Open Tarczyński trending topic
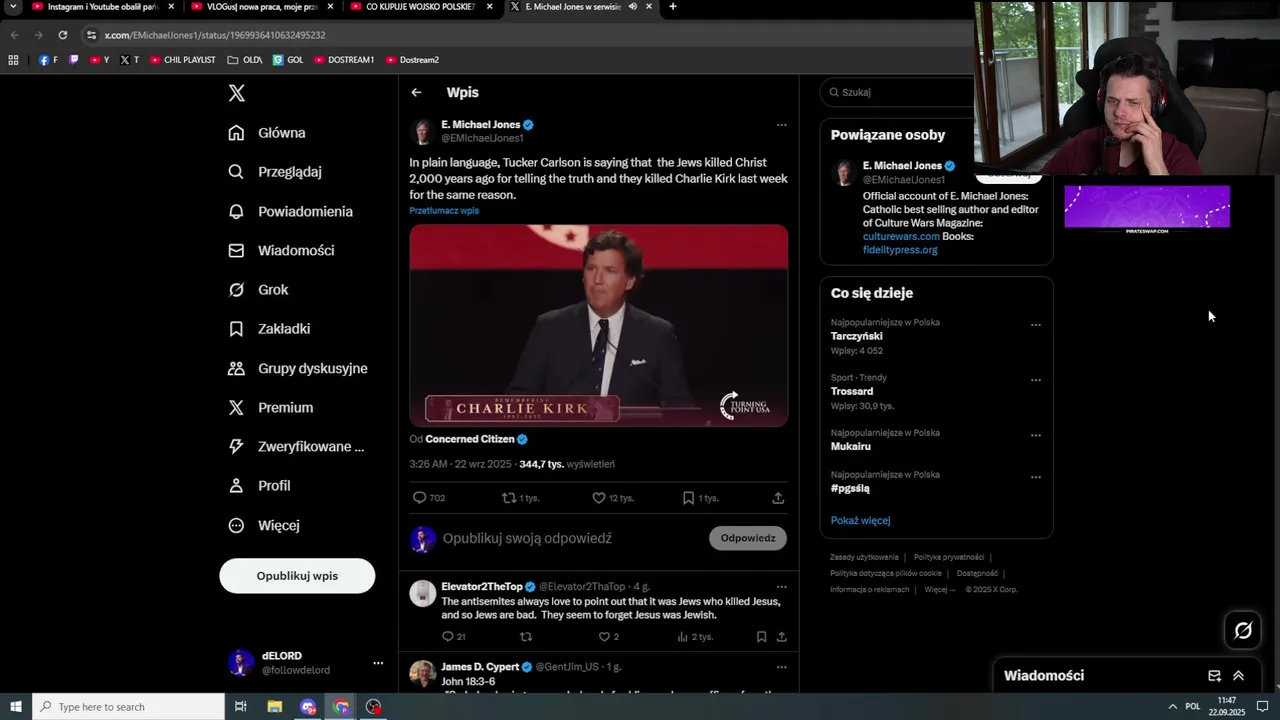Screen dimensions: 1280x720 tap(857, 337)
